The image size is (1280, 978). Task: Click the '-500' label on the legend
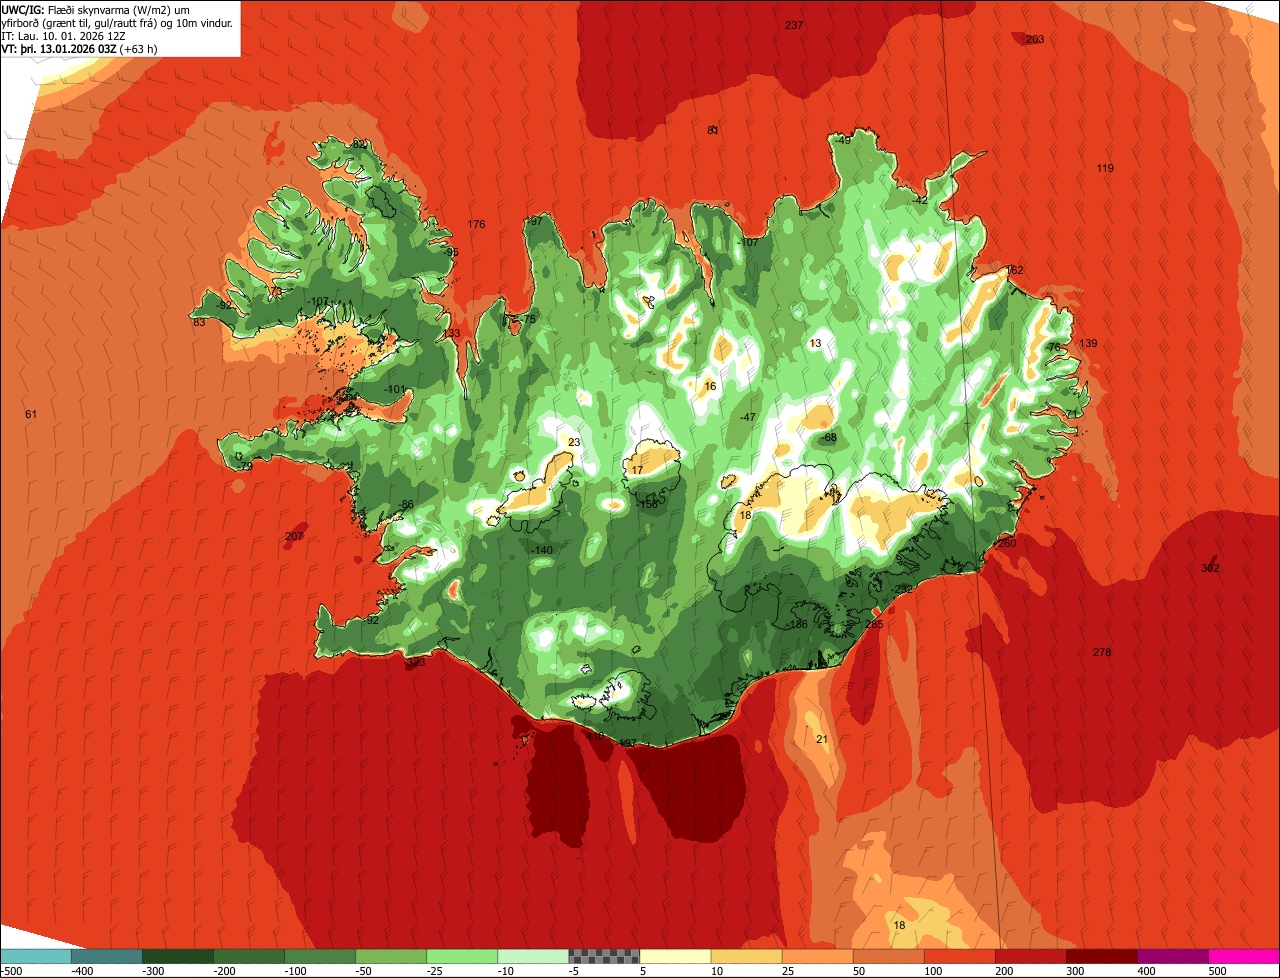pyautogui.click(x=12, y=970)
